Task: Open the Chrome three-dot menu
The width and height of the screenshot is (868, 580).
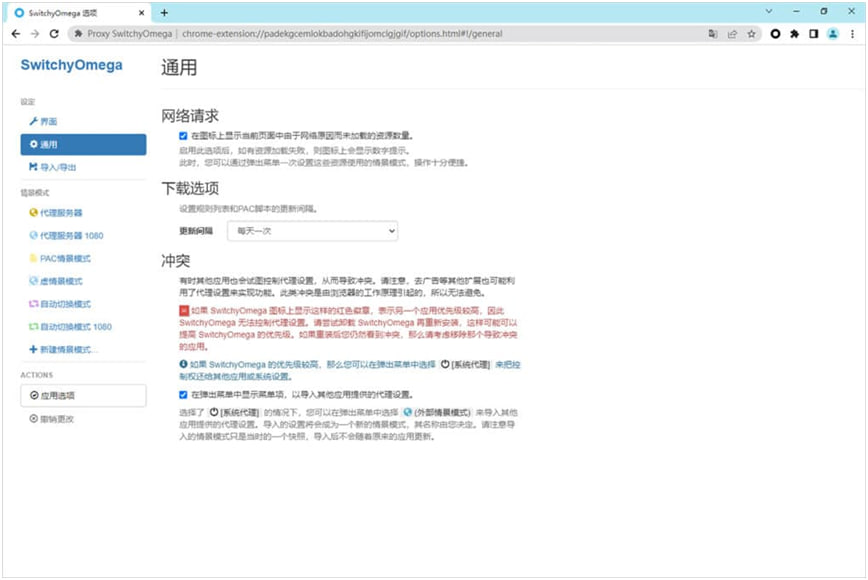Action: click(851, 33)
